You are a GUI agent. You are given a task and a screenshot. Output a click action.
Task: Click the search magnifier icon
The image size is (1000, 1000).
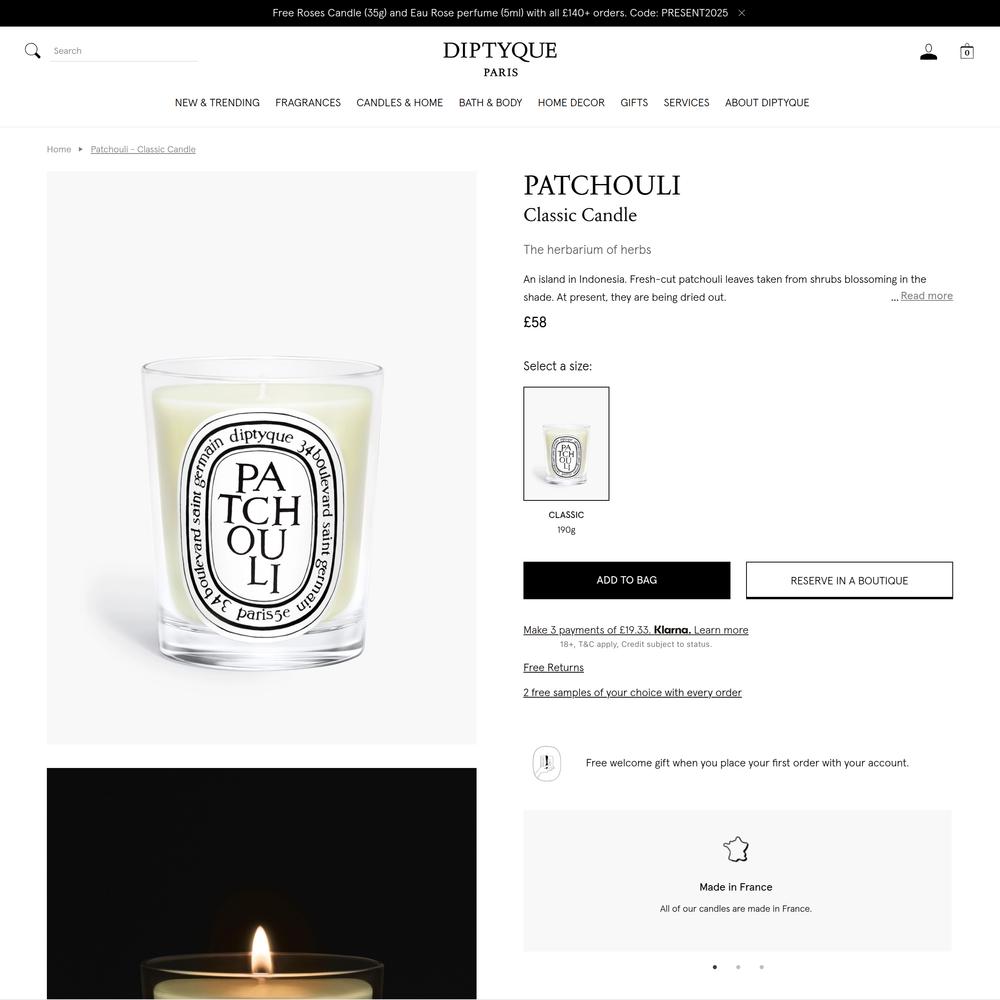(33, 51)
